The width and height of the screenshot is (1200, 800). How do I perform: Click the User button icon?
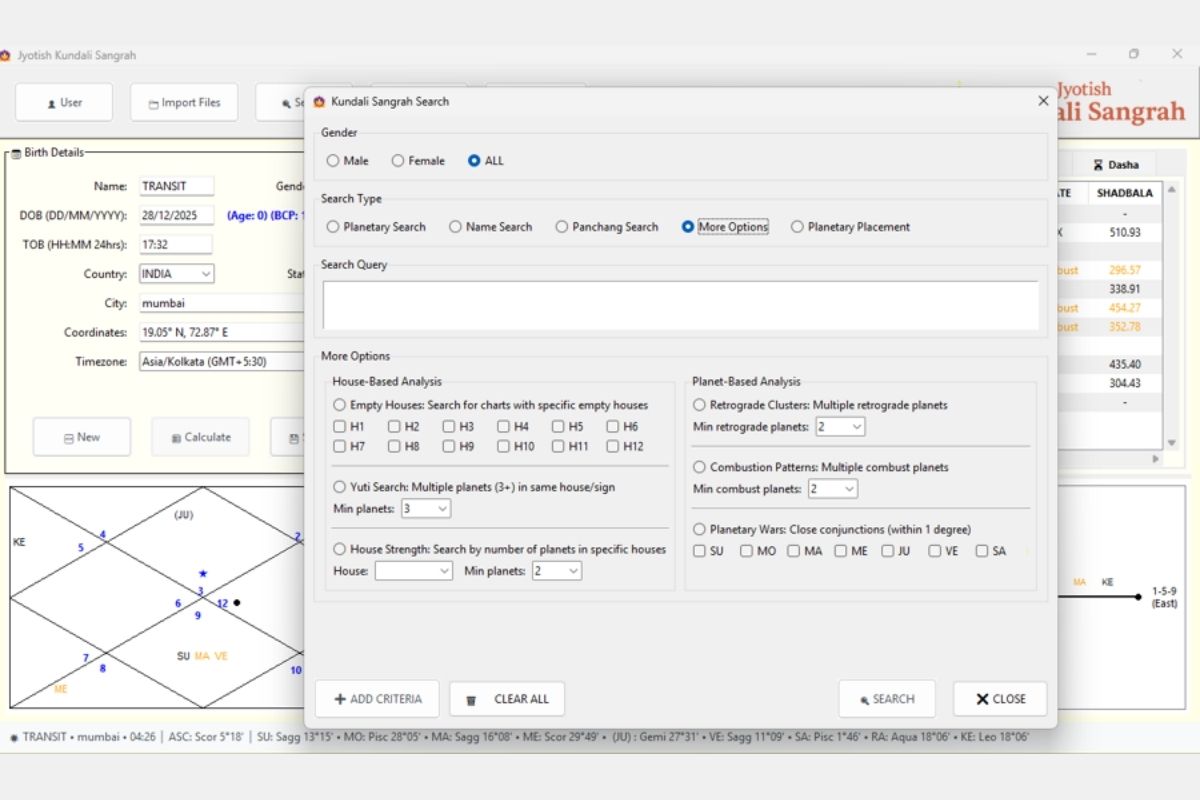(x=51, y=103)
